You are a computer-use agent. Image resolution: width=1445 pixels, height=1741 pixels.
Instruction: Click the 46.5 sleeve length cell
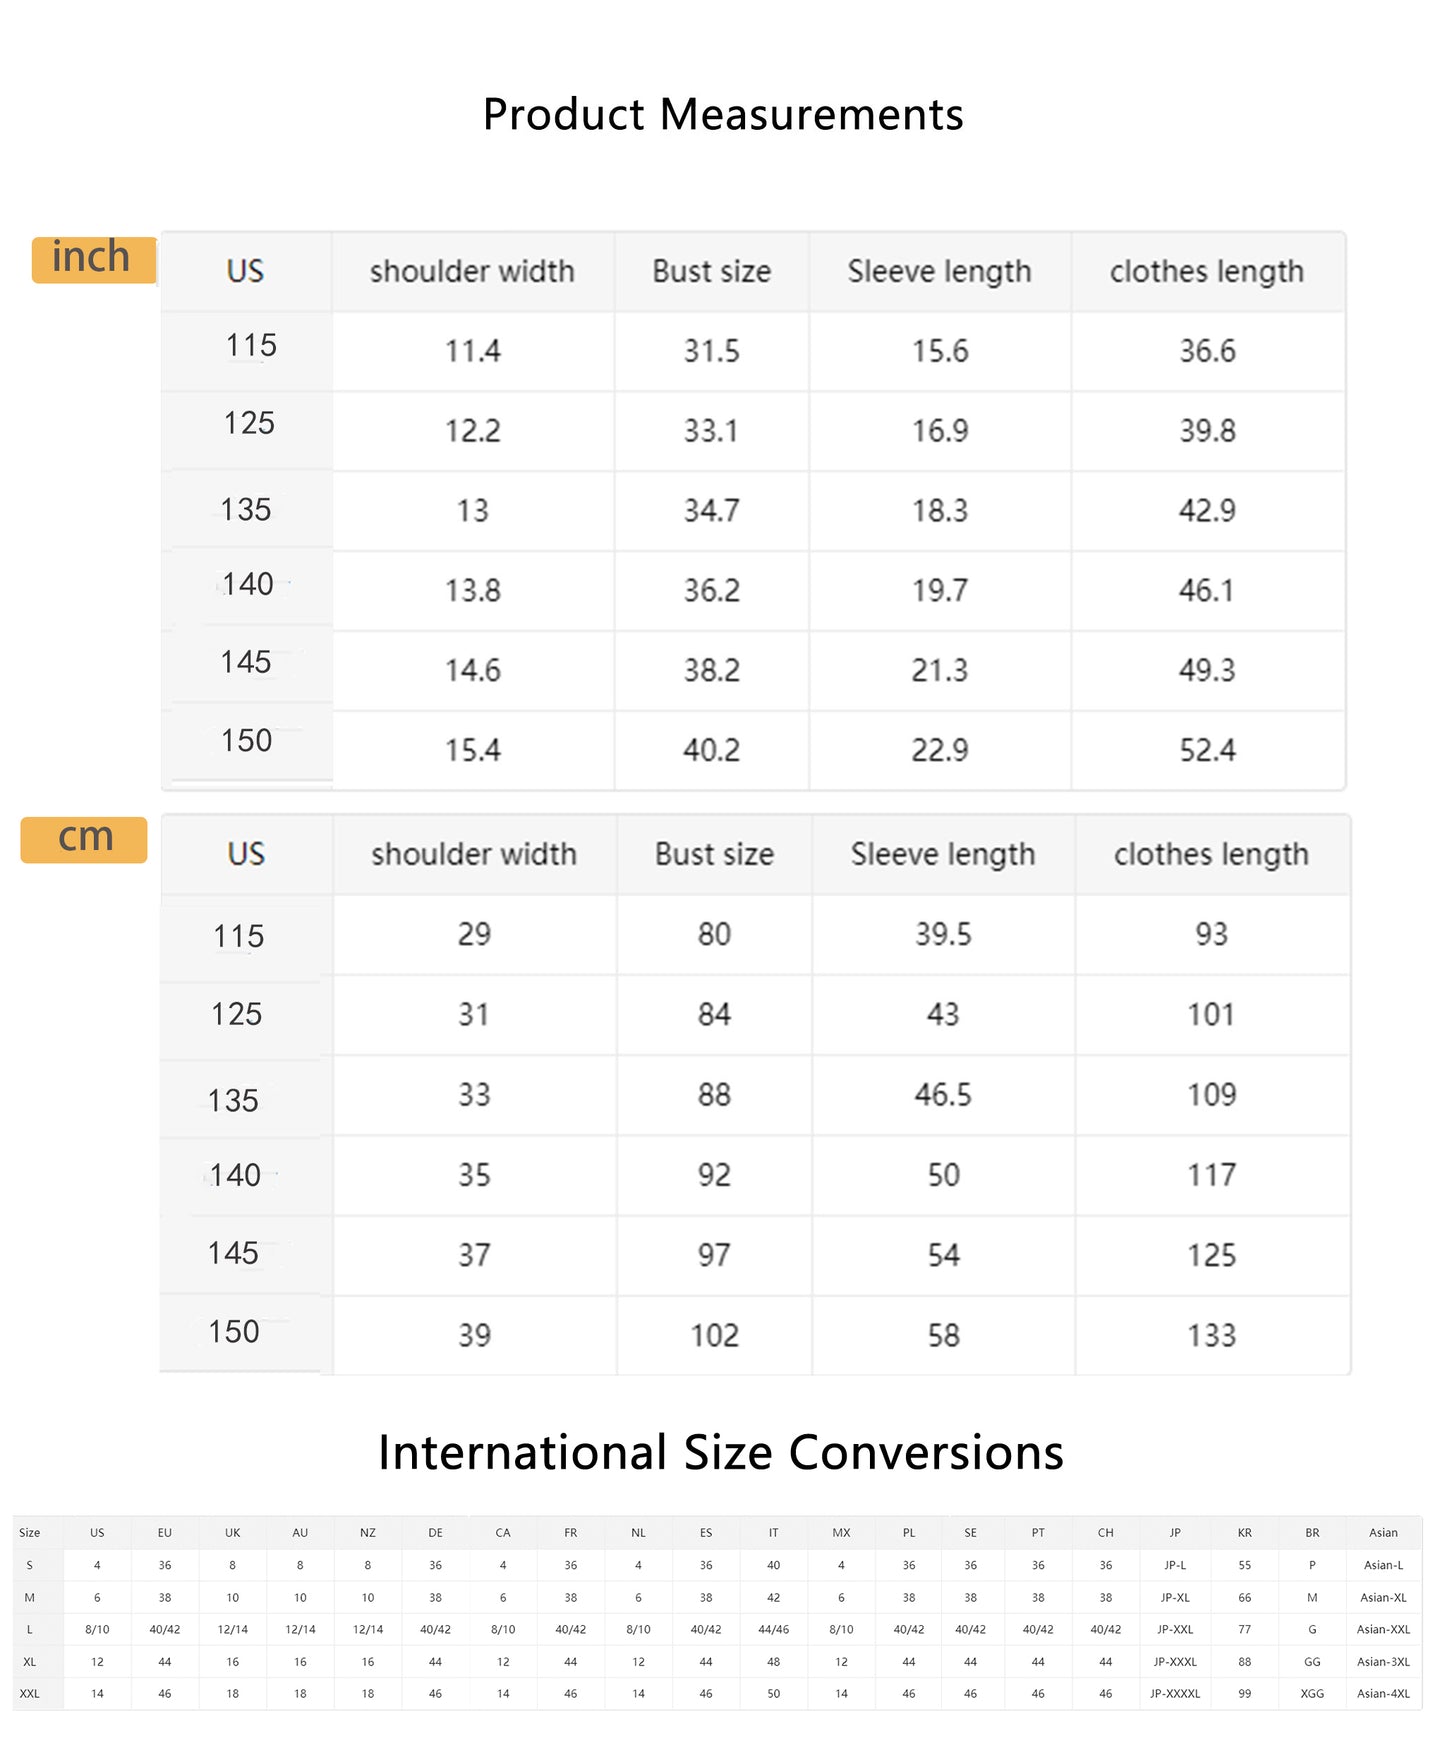pos(943,1095)
